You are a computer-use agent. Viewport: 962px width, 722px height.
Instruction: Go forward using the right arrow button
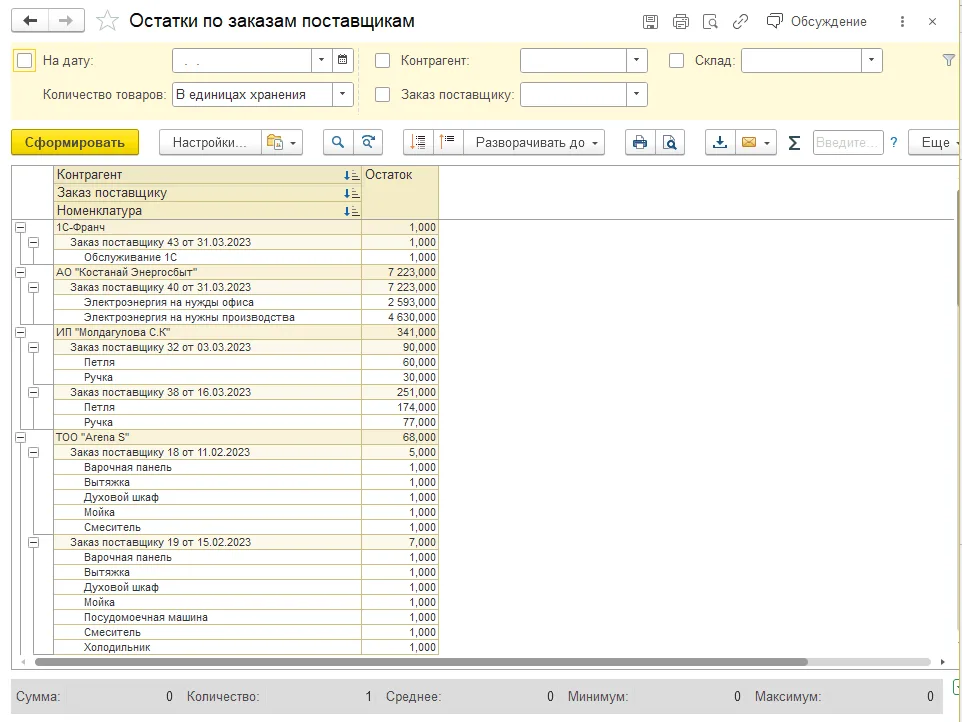coord(66,21)
